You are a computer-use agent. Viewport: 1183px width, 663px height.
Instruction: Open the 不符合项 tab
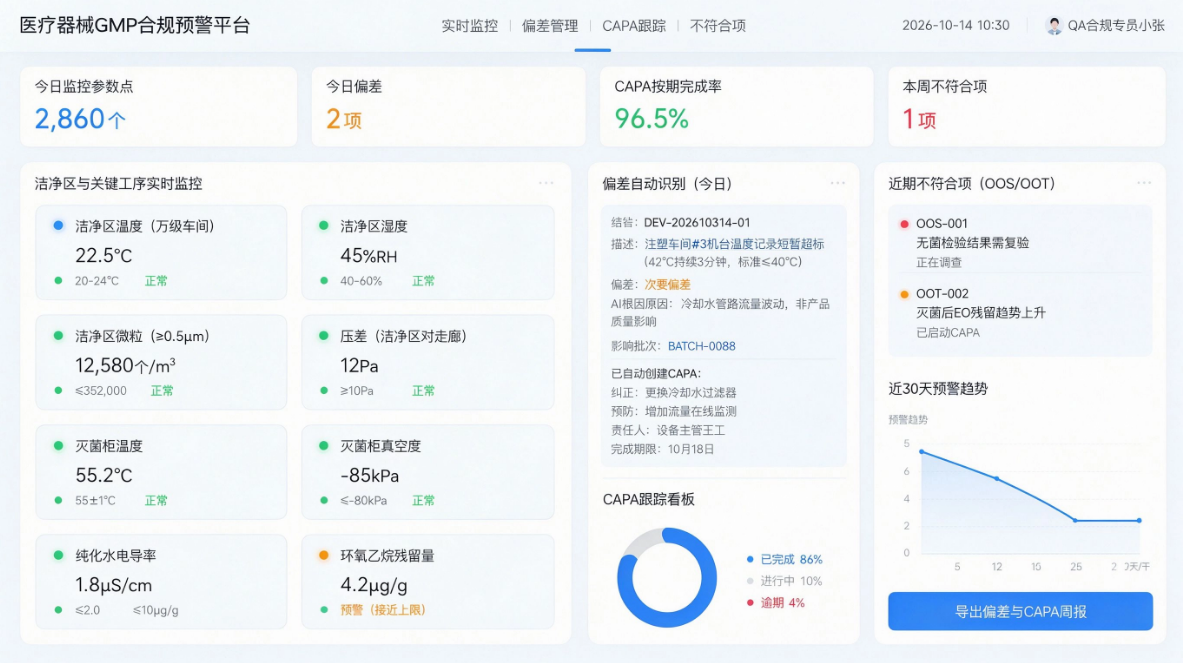[x=717, y=26]
